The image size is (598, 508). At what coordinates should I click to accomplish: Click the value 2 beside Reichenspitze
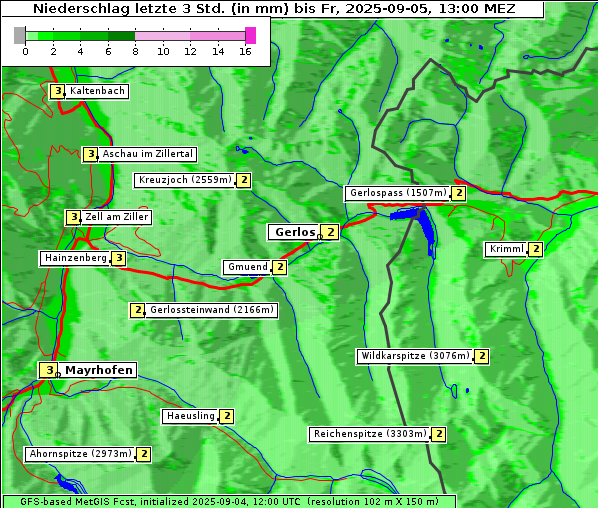coord(439,434)
